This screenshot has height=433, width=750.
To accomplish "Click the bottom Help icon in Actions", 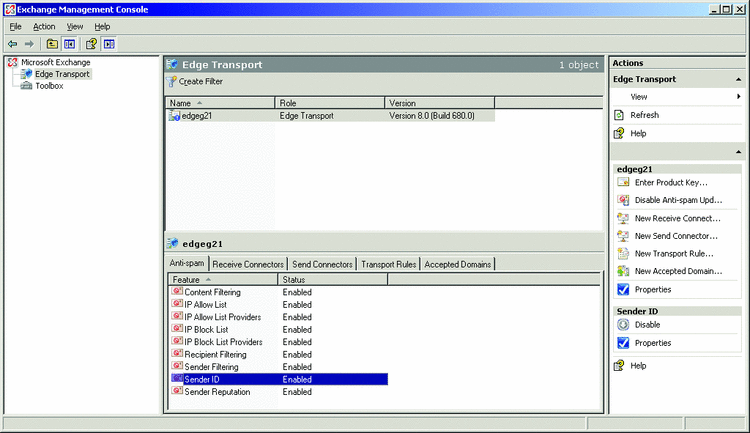I will (619, 366).
